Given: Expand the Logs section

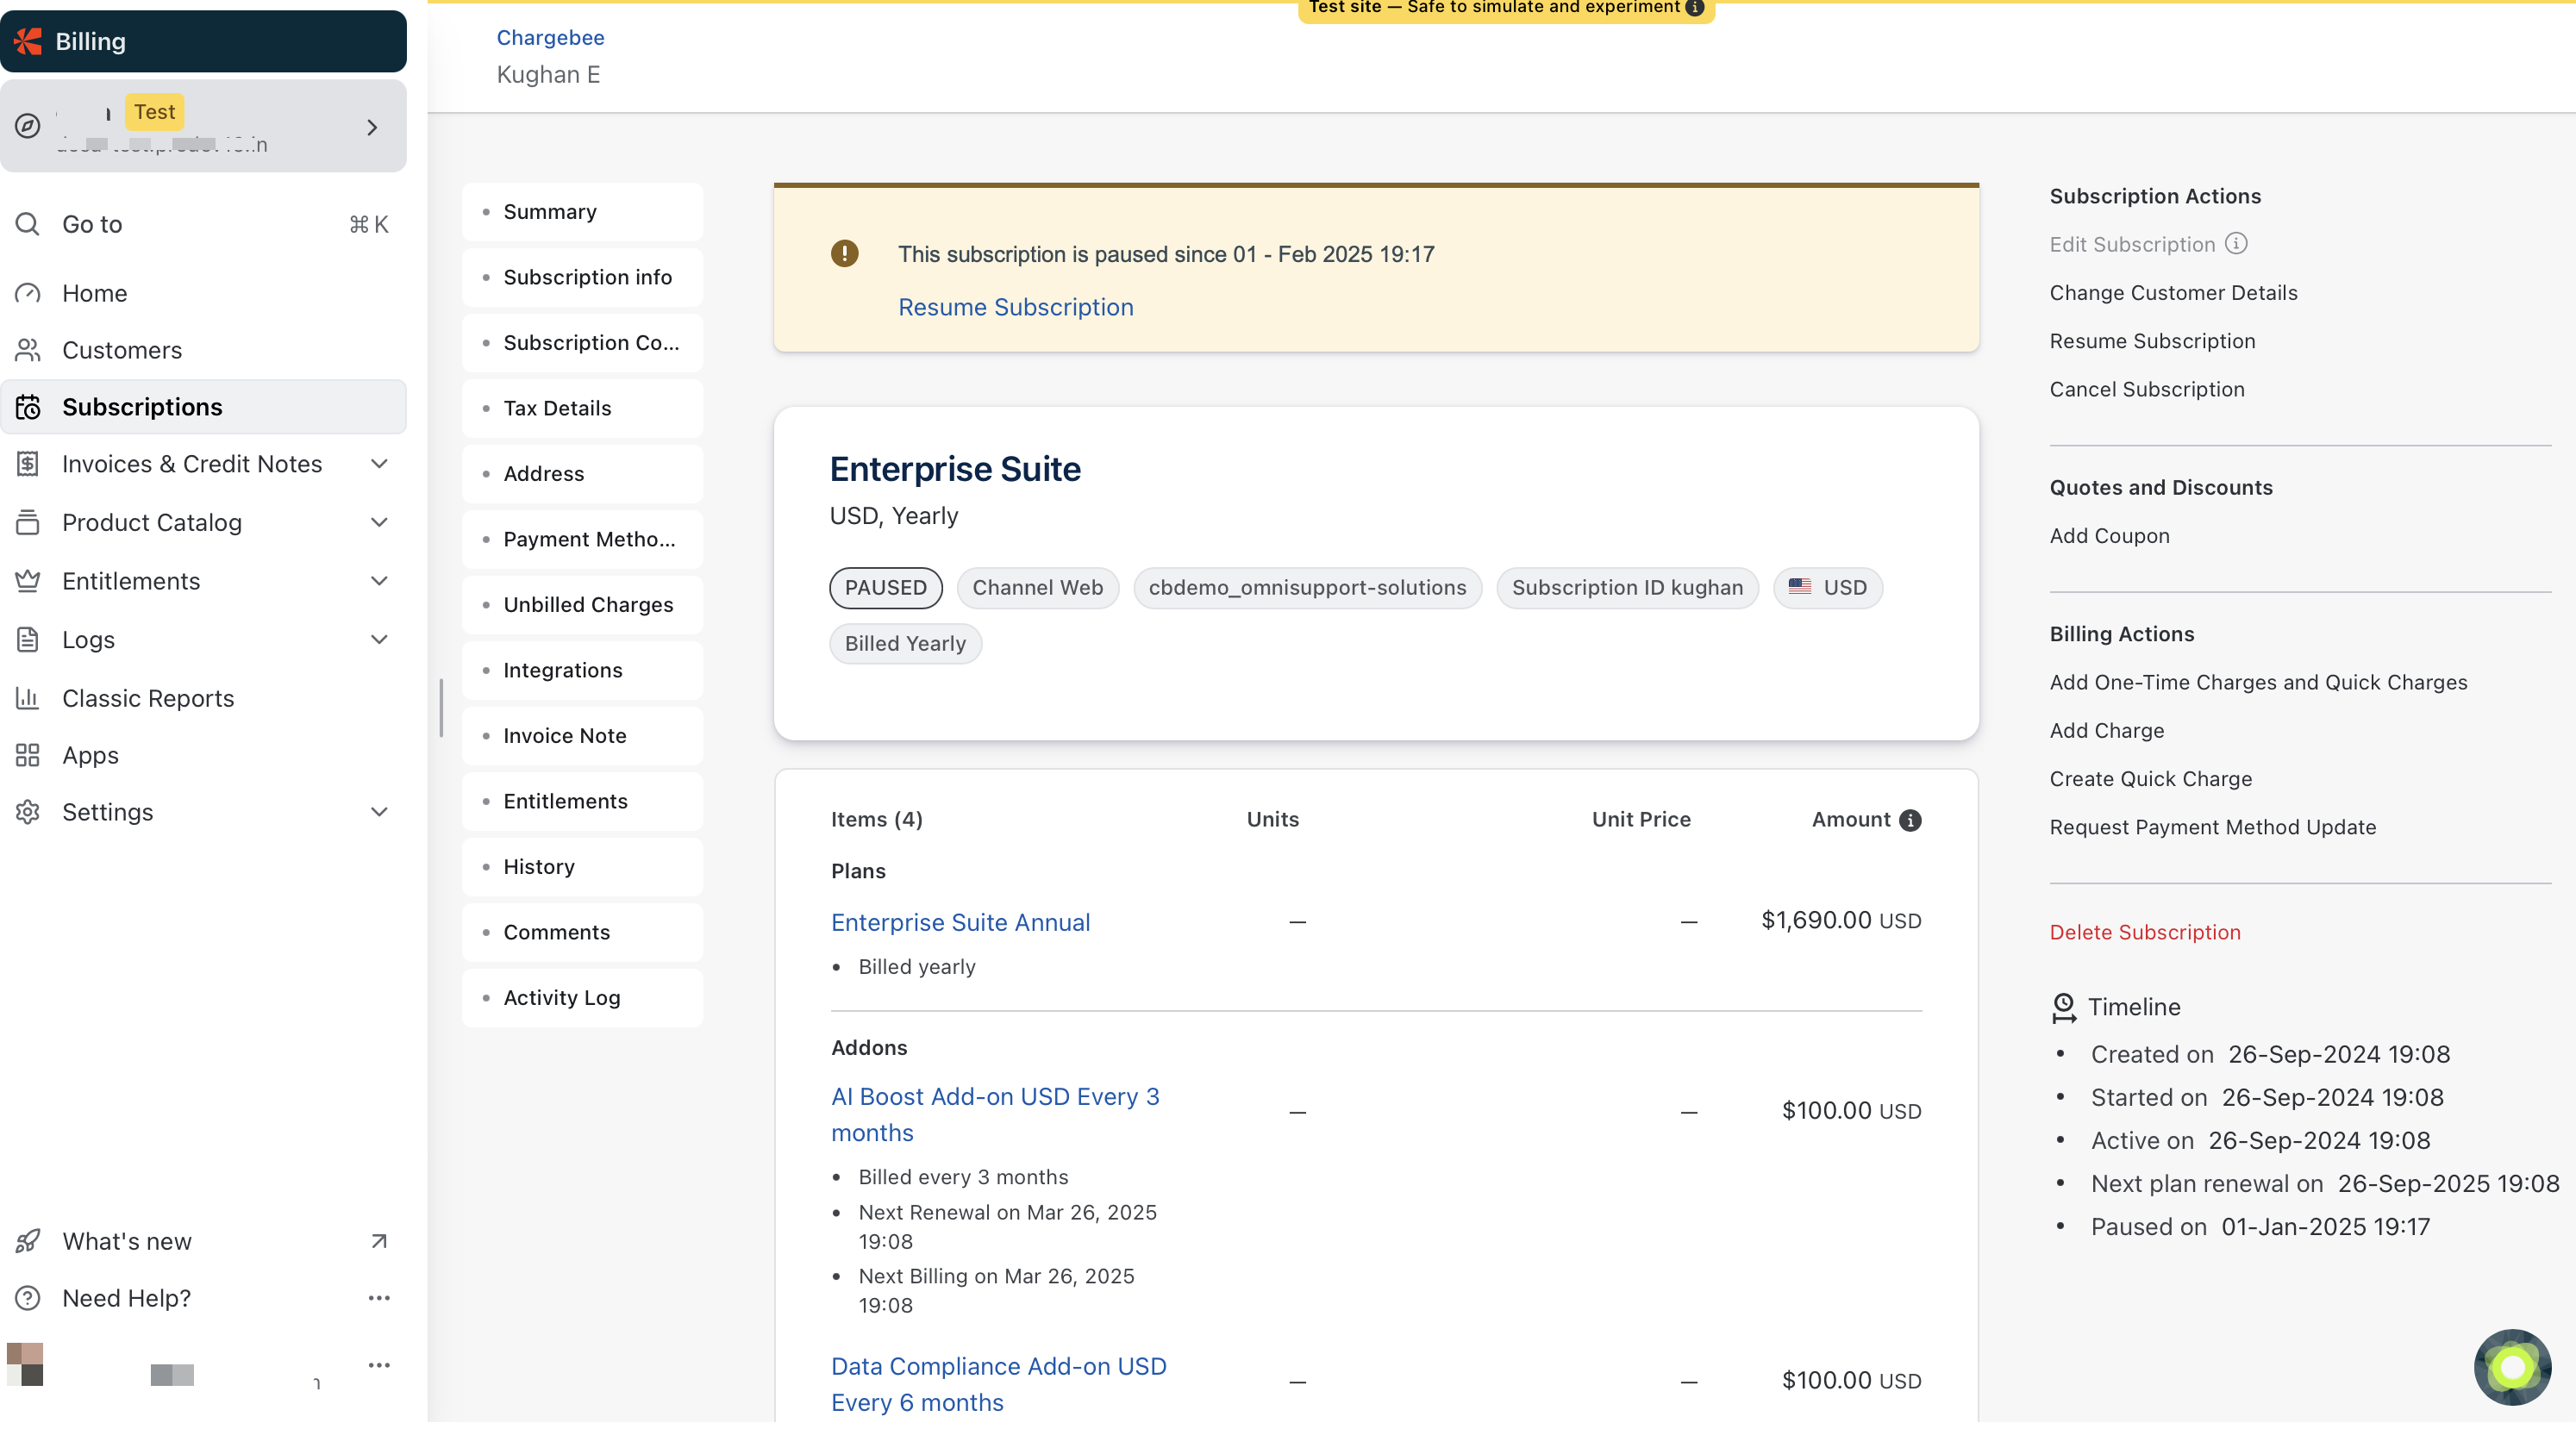Looking at the screenshot, I should point(379,640).
